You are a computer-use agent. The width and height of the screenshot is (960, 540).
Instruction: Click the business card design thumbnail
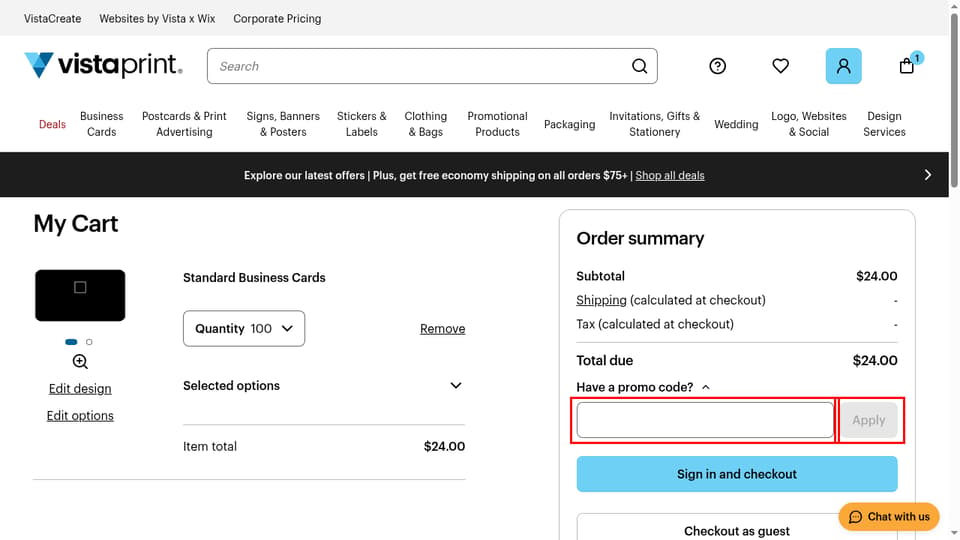(x=80, y=295)
